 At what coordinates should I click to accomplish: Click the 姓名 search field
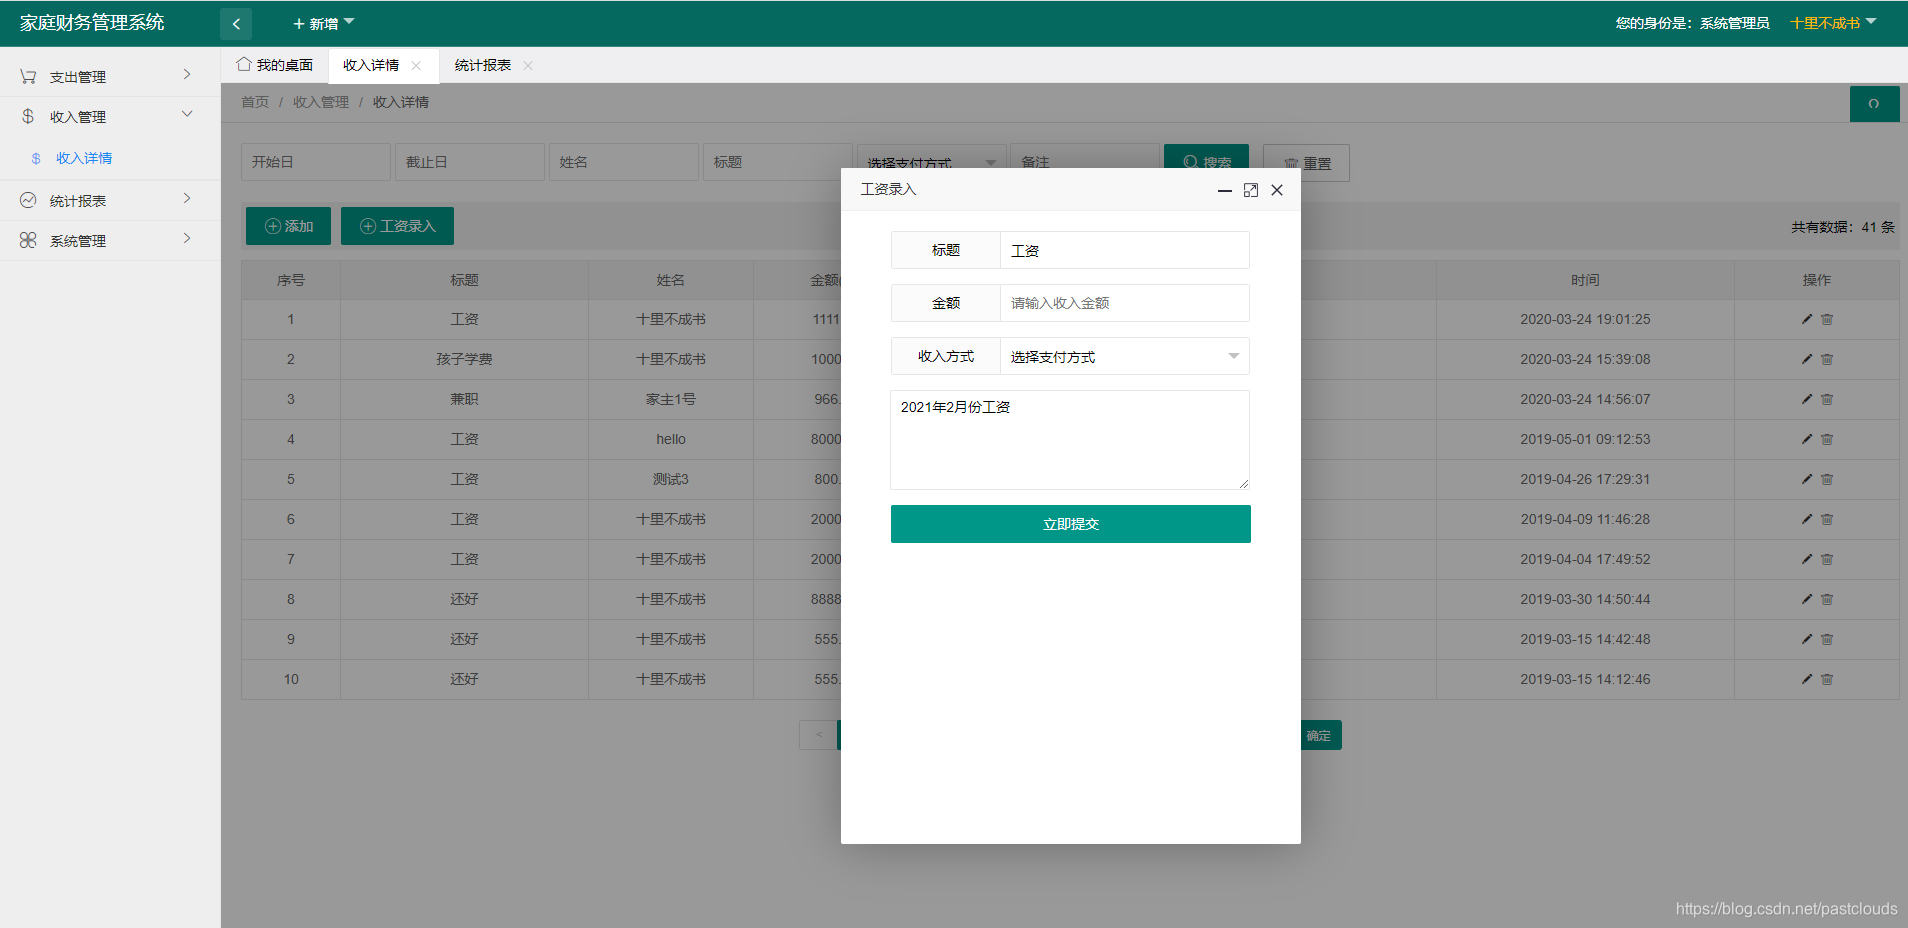click(x=624, y=162)
